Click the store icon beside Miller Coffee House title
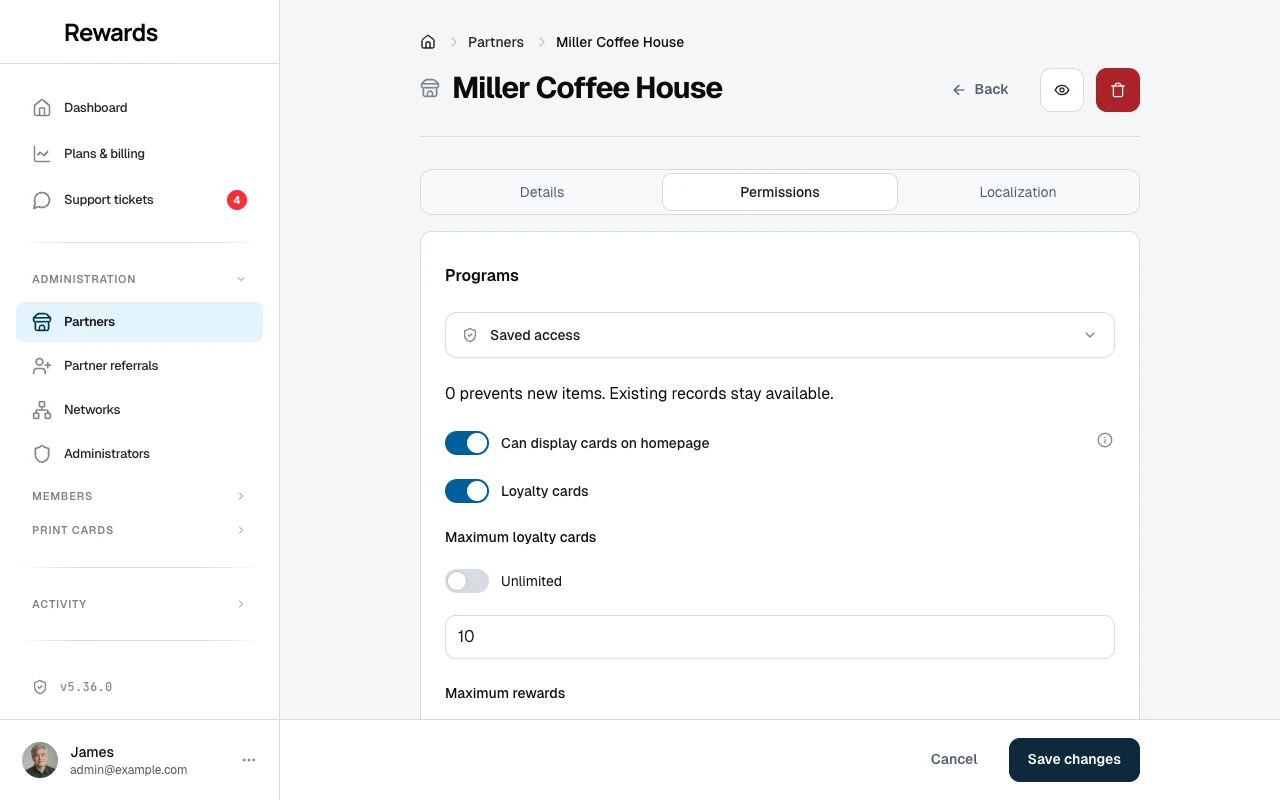 pyautogui.click(x=430, y=88)
